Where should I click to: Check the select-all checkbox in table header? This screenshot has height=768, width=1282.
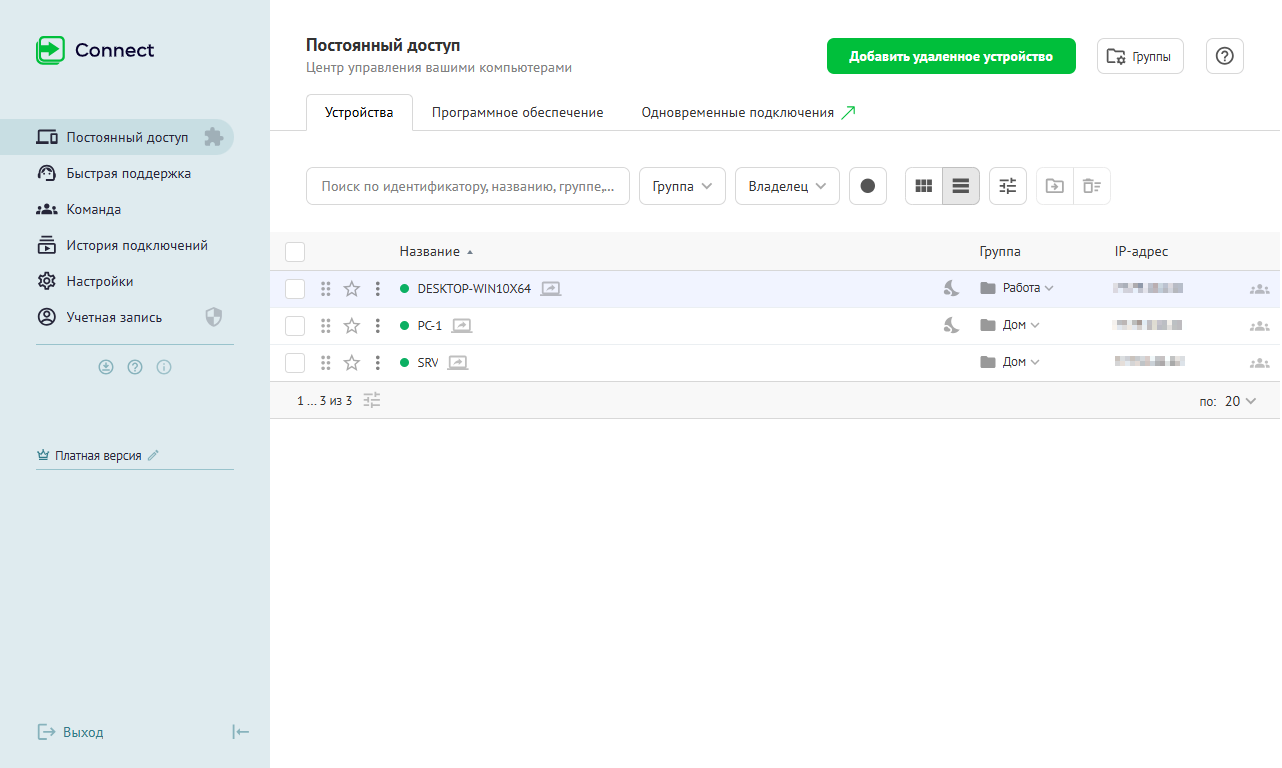295,252
